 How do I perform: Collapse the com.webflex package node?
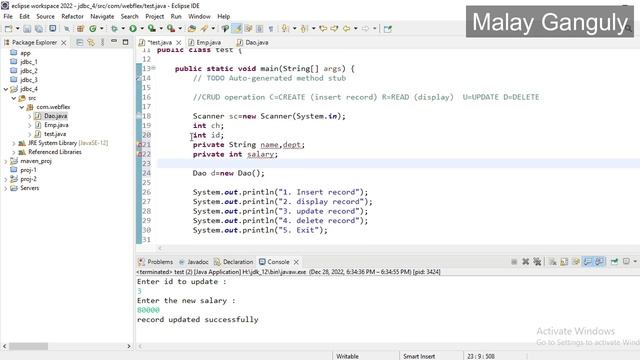click(22, 107)
